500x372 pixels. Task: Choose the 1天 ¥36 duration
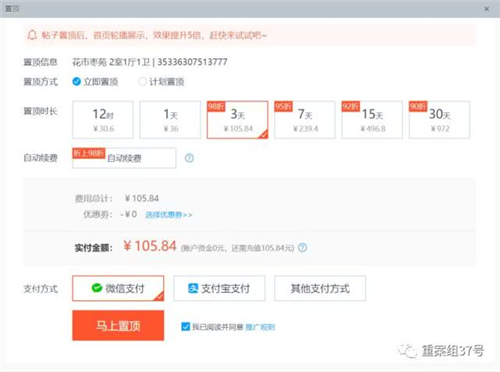(170, 120)
